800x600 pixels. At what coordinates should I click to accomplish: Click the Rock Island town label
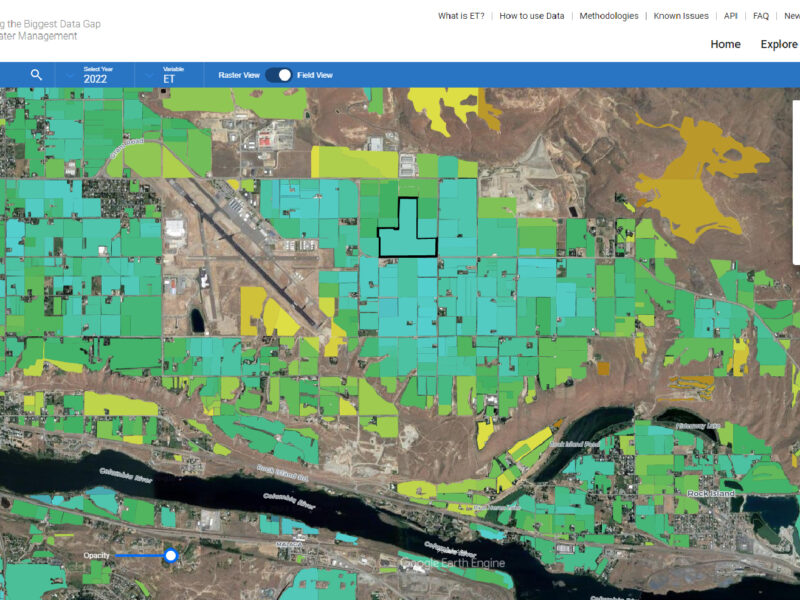711,494
